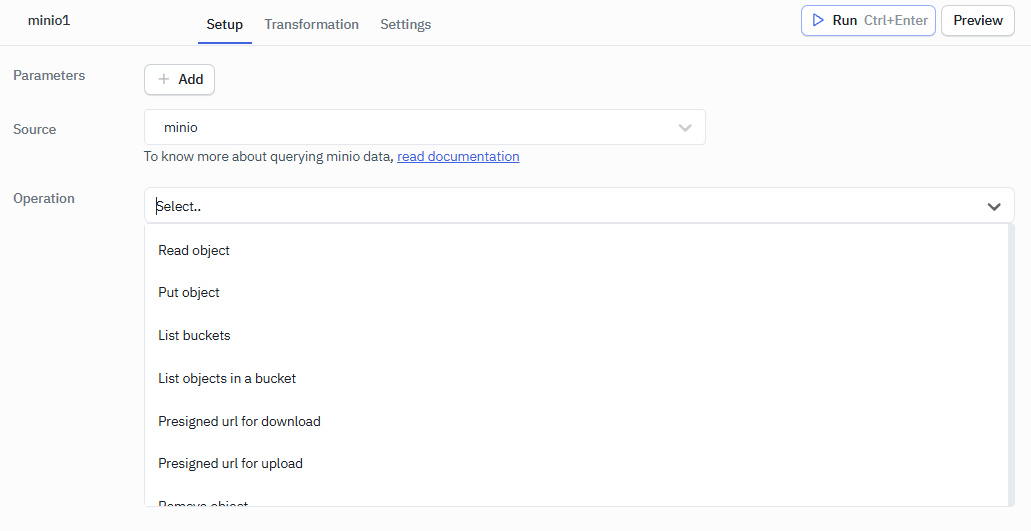Collapse the Operation dropdown using its chevron
Viewport: 1031px width, 531px height.
[994, 206]
